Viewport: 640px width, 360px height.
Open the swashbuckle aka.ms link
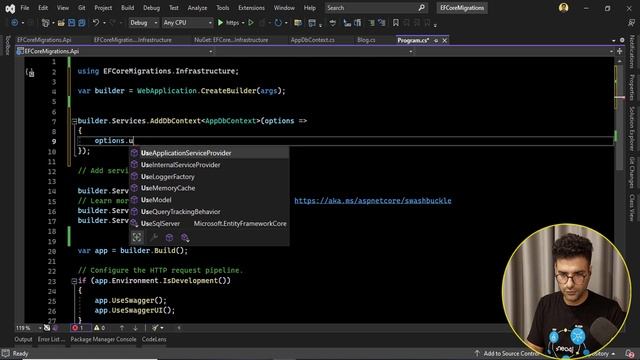(x=373, y=200)
